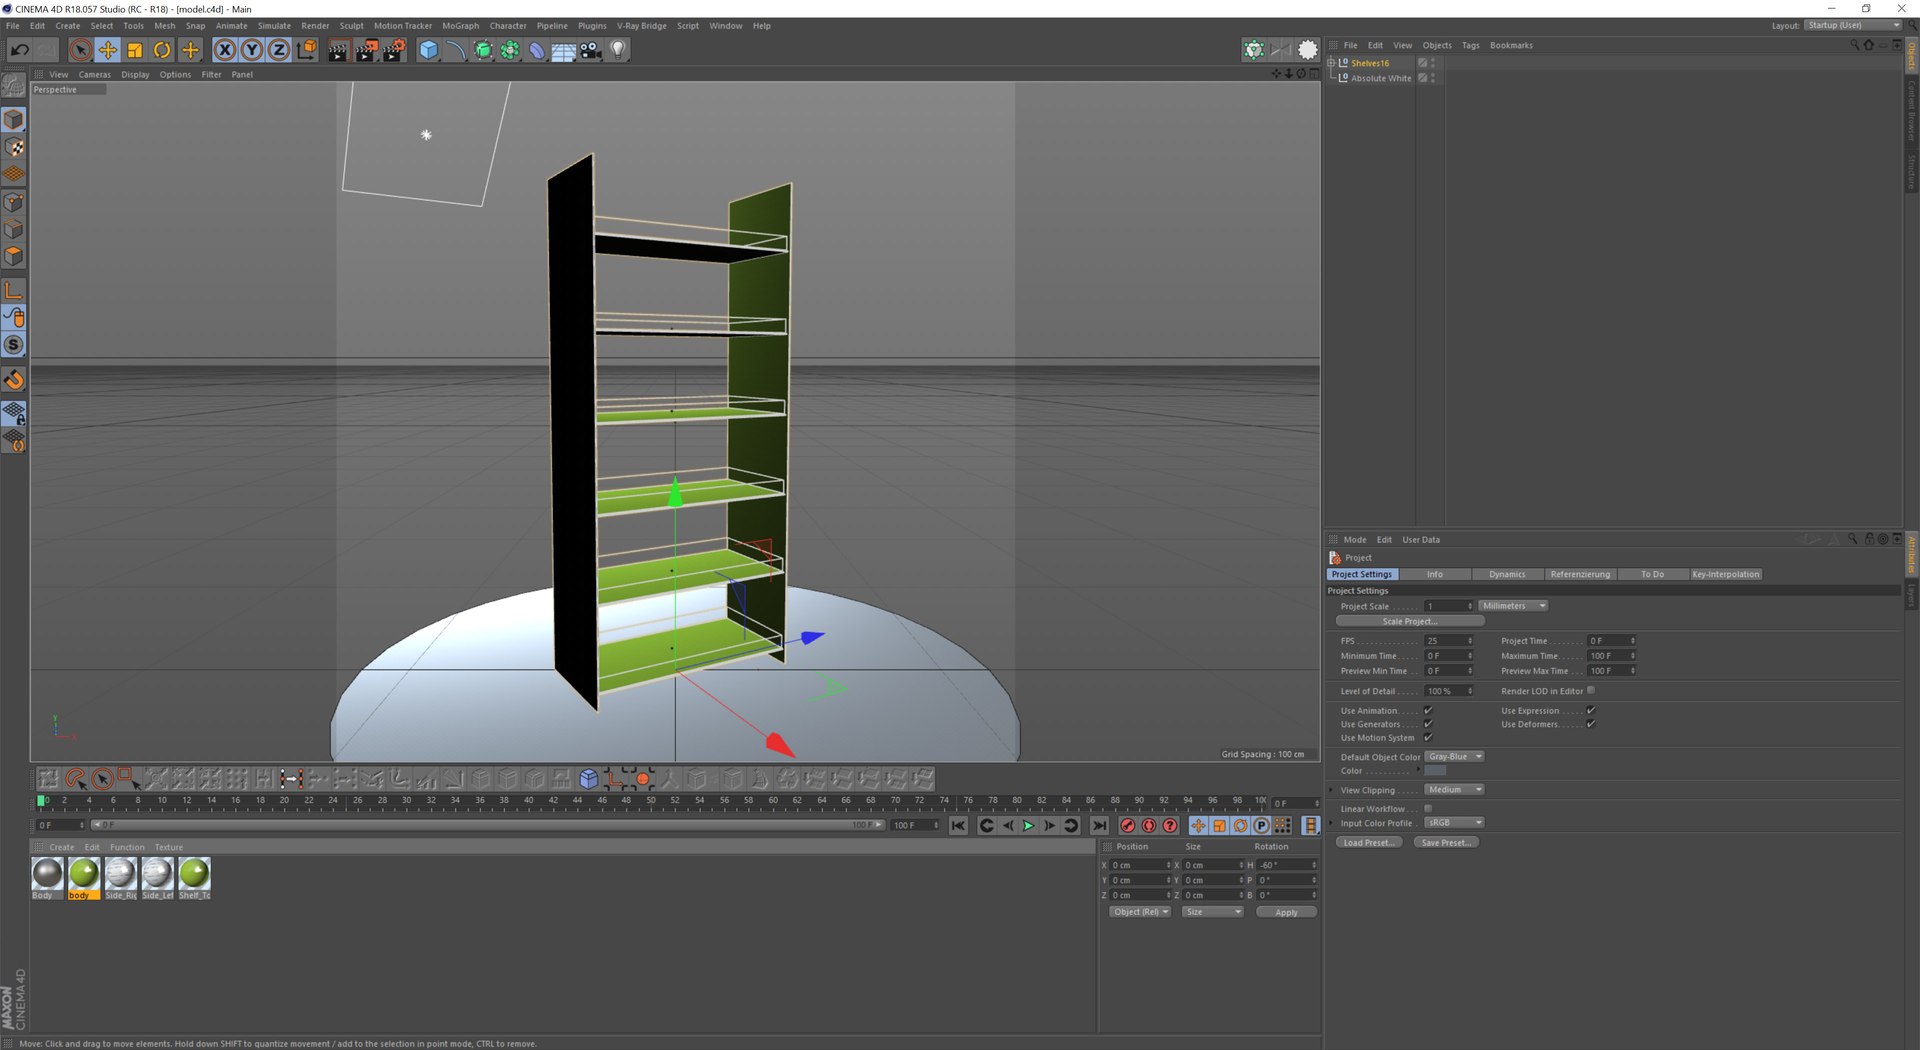1920x1050 pixels.
Task: Add a Cube primitive object
Action: coord(429,50)
